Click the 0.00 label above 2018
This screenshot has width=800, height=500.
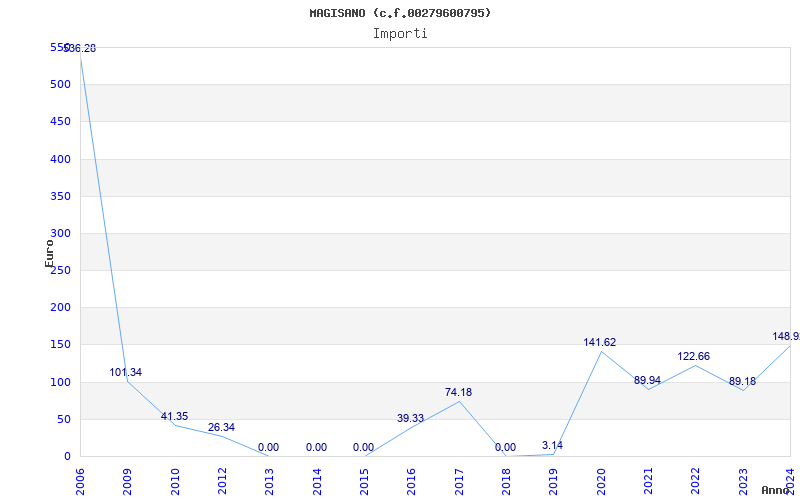(505, 447)
